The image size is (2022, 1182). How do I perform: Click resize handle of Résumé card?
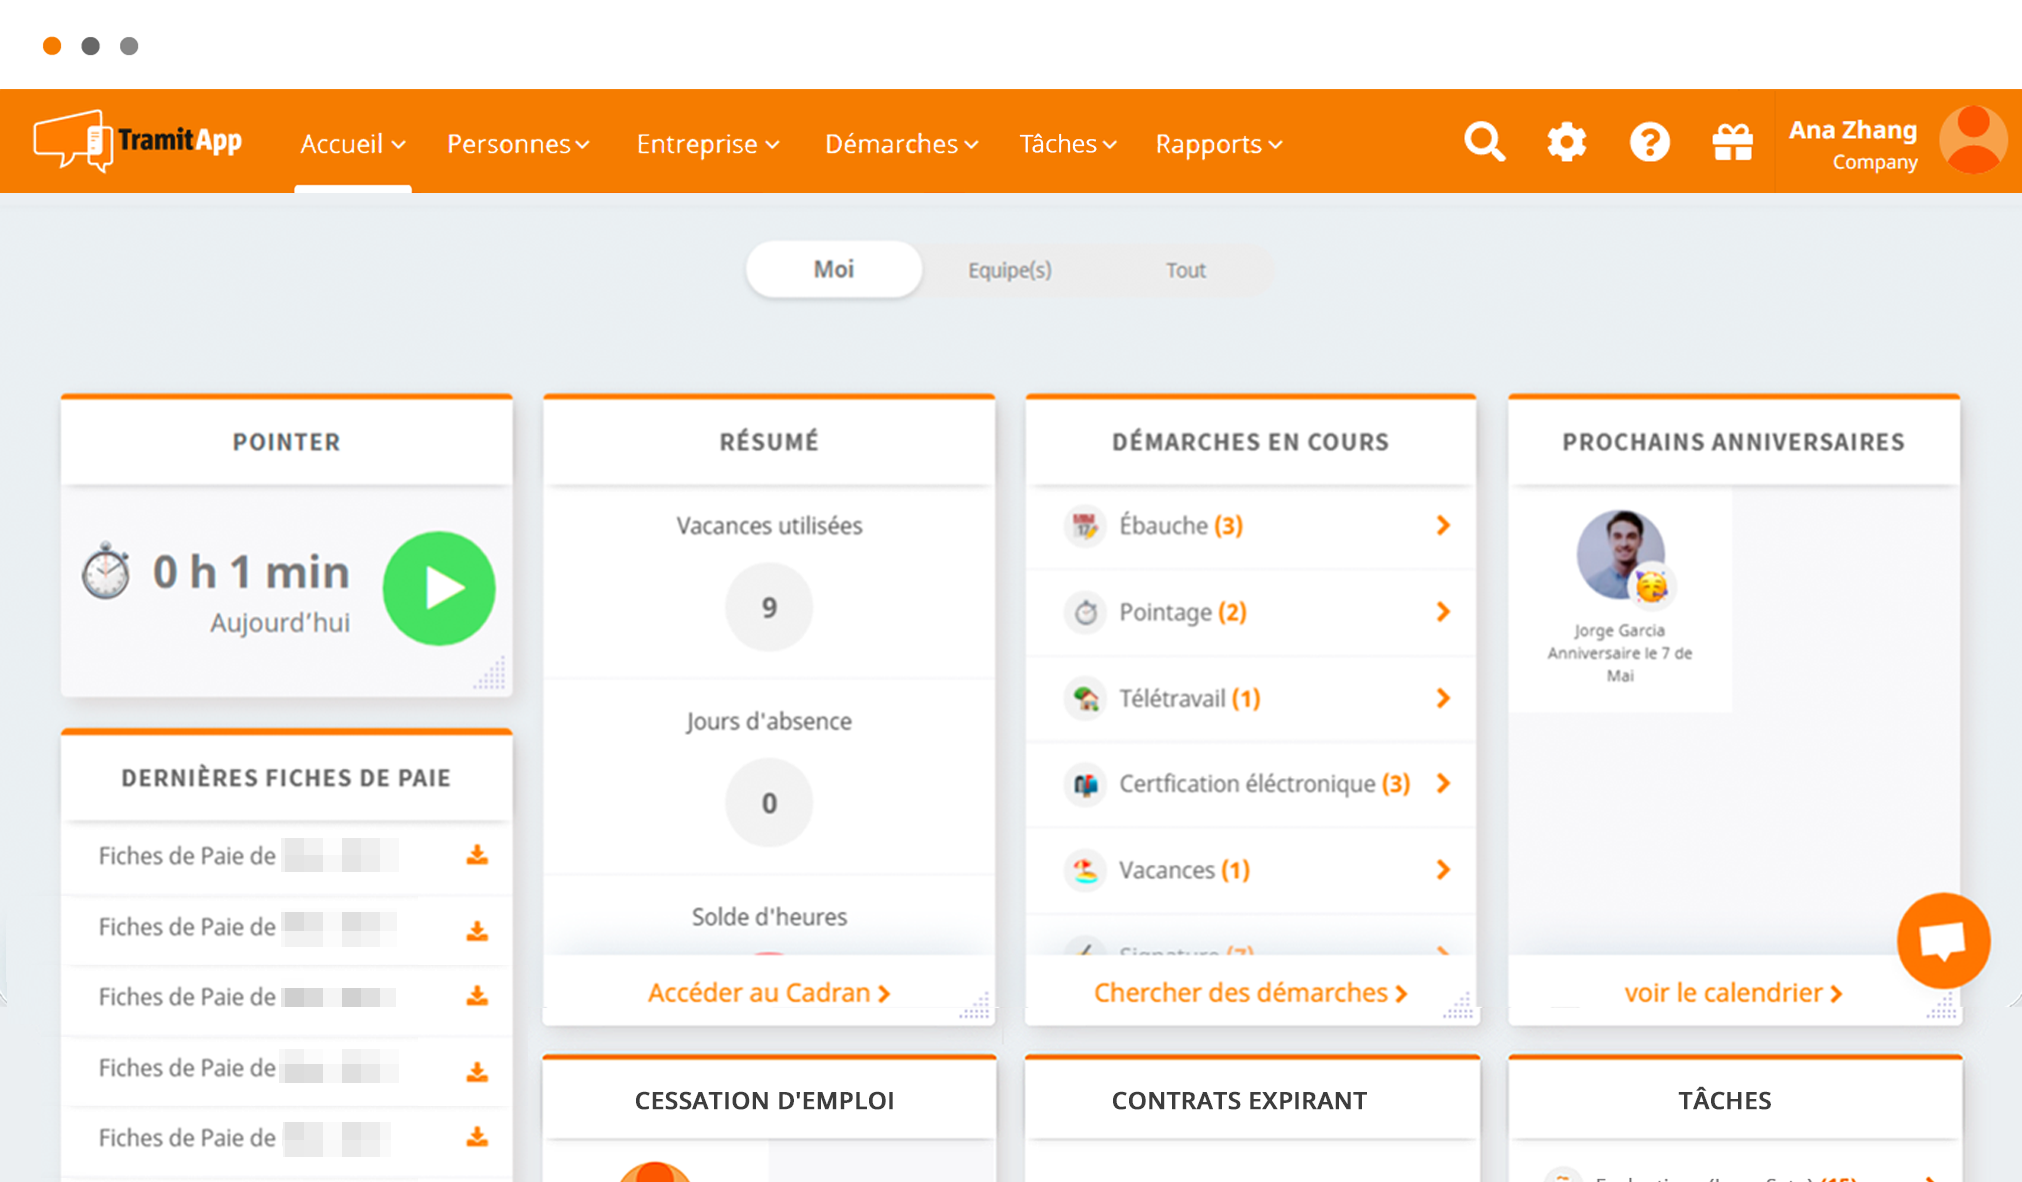pos(975,1005)
